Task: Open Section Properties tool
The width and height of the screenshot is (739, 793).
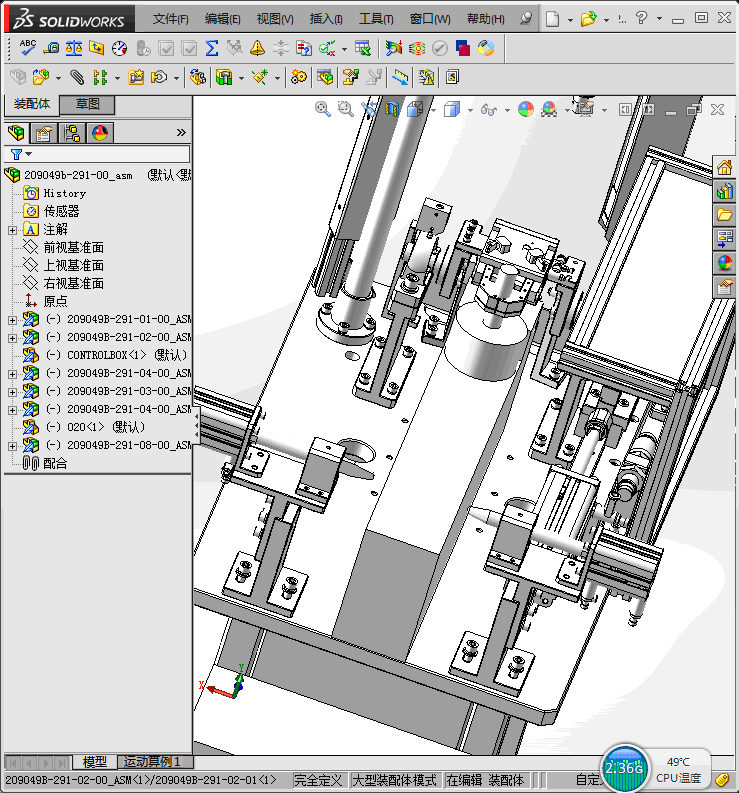Action: [96, 48]
